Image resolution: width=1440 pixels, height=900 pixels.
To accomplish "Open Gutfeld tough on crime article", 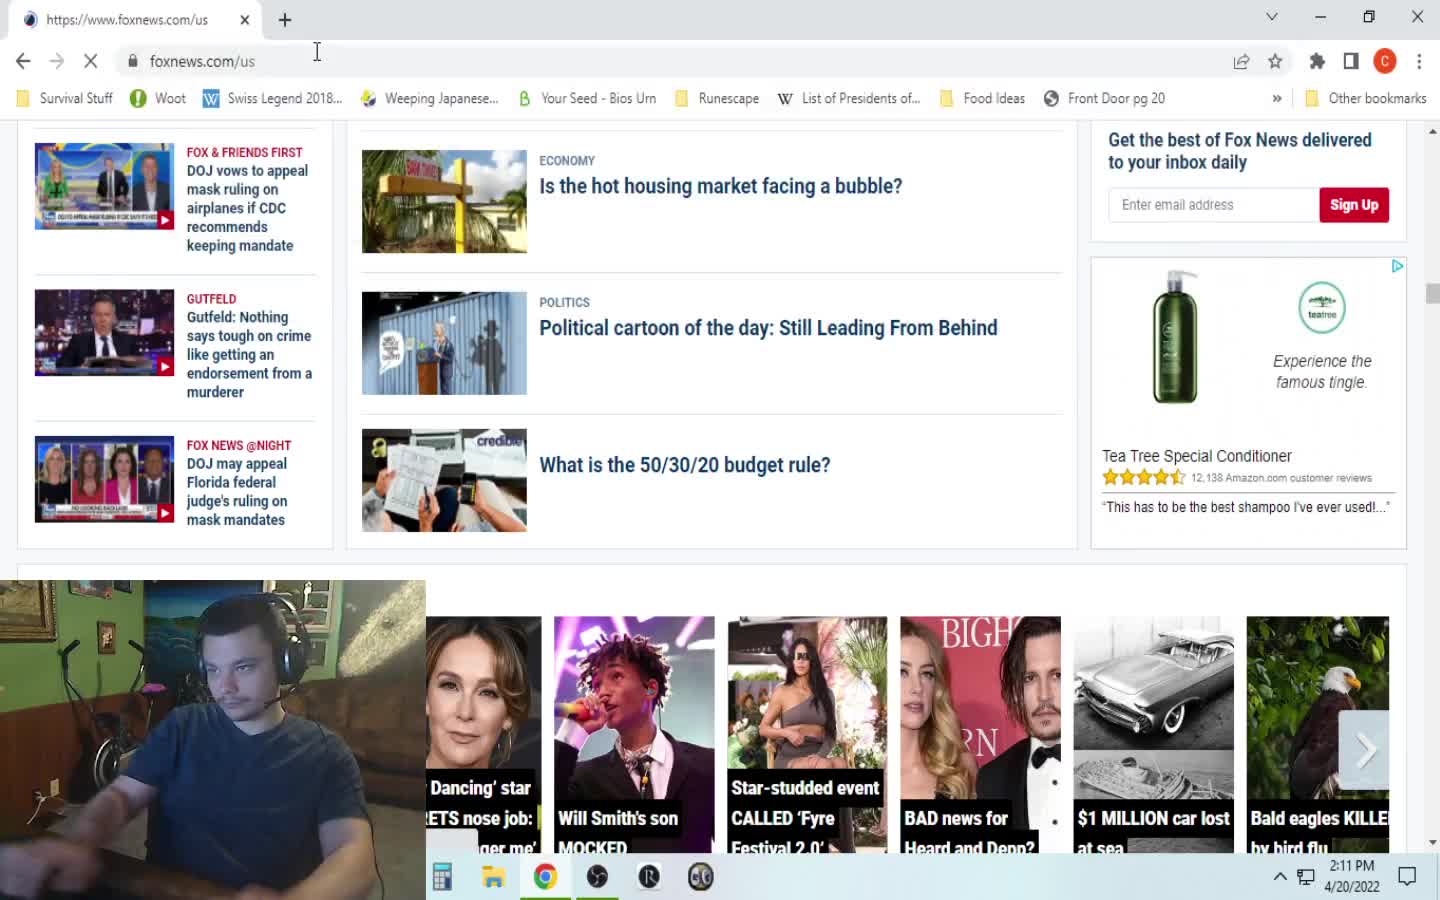I will click(x=249, y=354).
